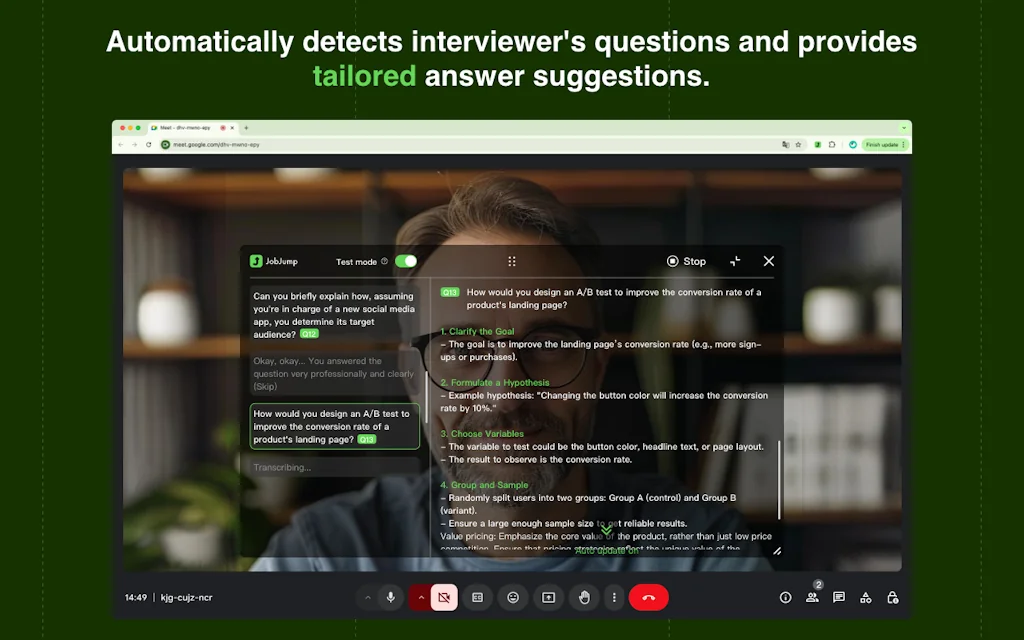Image resolution: width=1024 pixels, height=640 pixels.
Task: Mute the microphone in Google Meet
Action: point(390,597)
